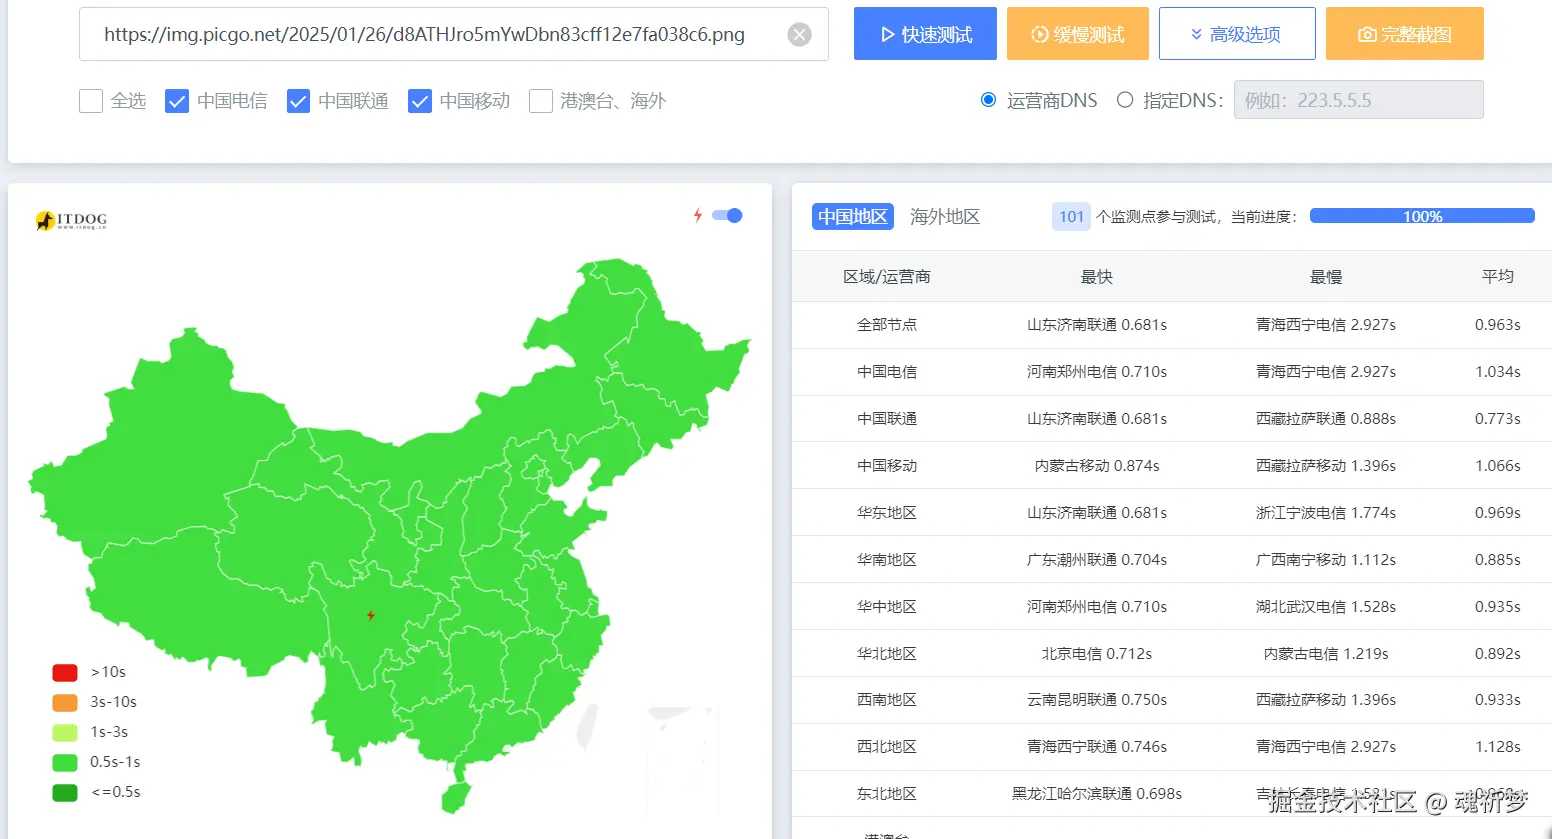Image resolution: width=1552 pixels, height=839 pixels.
Task: Click the red >10s legend swatch
Action: click(65, 672)
